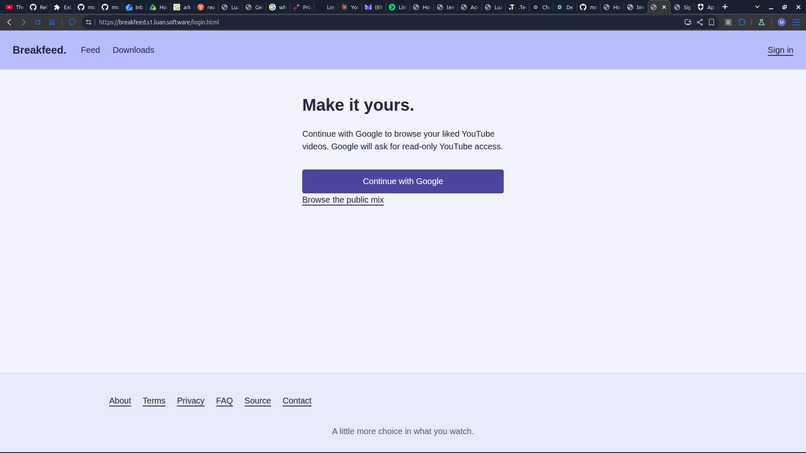Viewport: 806px width, 453px height.
Task: Click the share icon in the toolbar
Action: pos(700,22)
